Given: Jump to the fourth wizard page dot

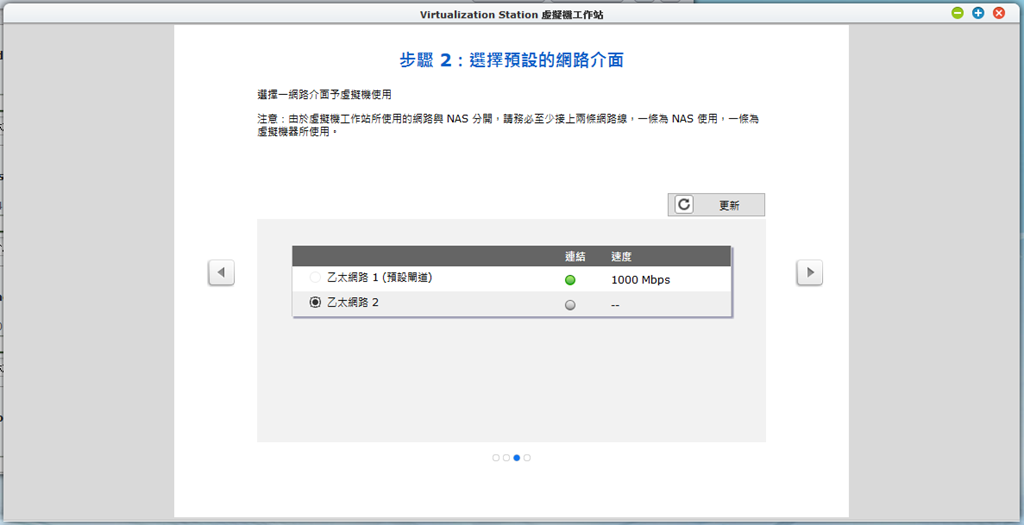Looking at the screenshot, I should (527, 458).
